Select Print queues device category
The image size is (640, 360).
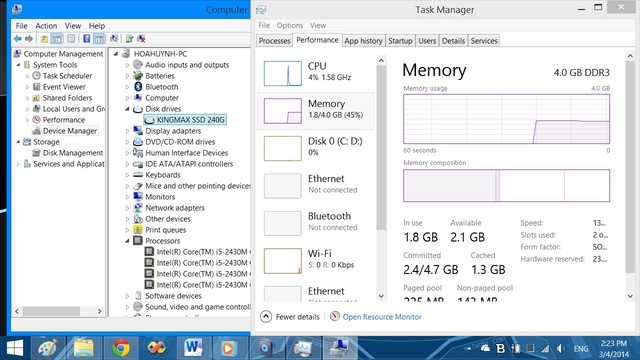click(x=165, y=230)
